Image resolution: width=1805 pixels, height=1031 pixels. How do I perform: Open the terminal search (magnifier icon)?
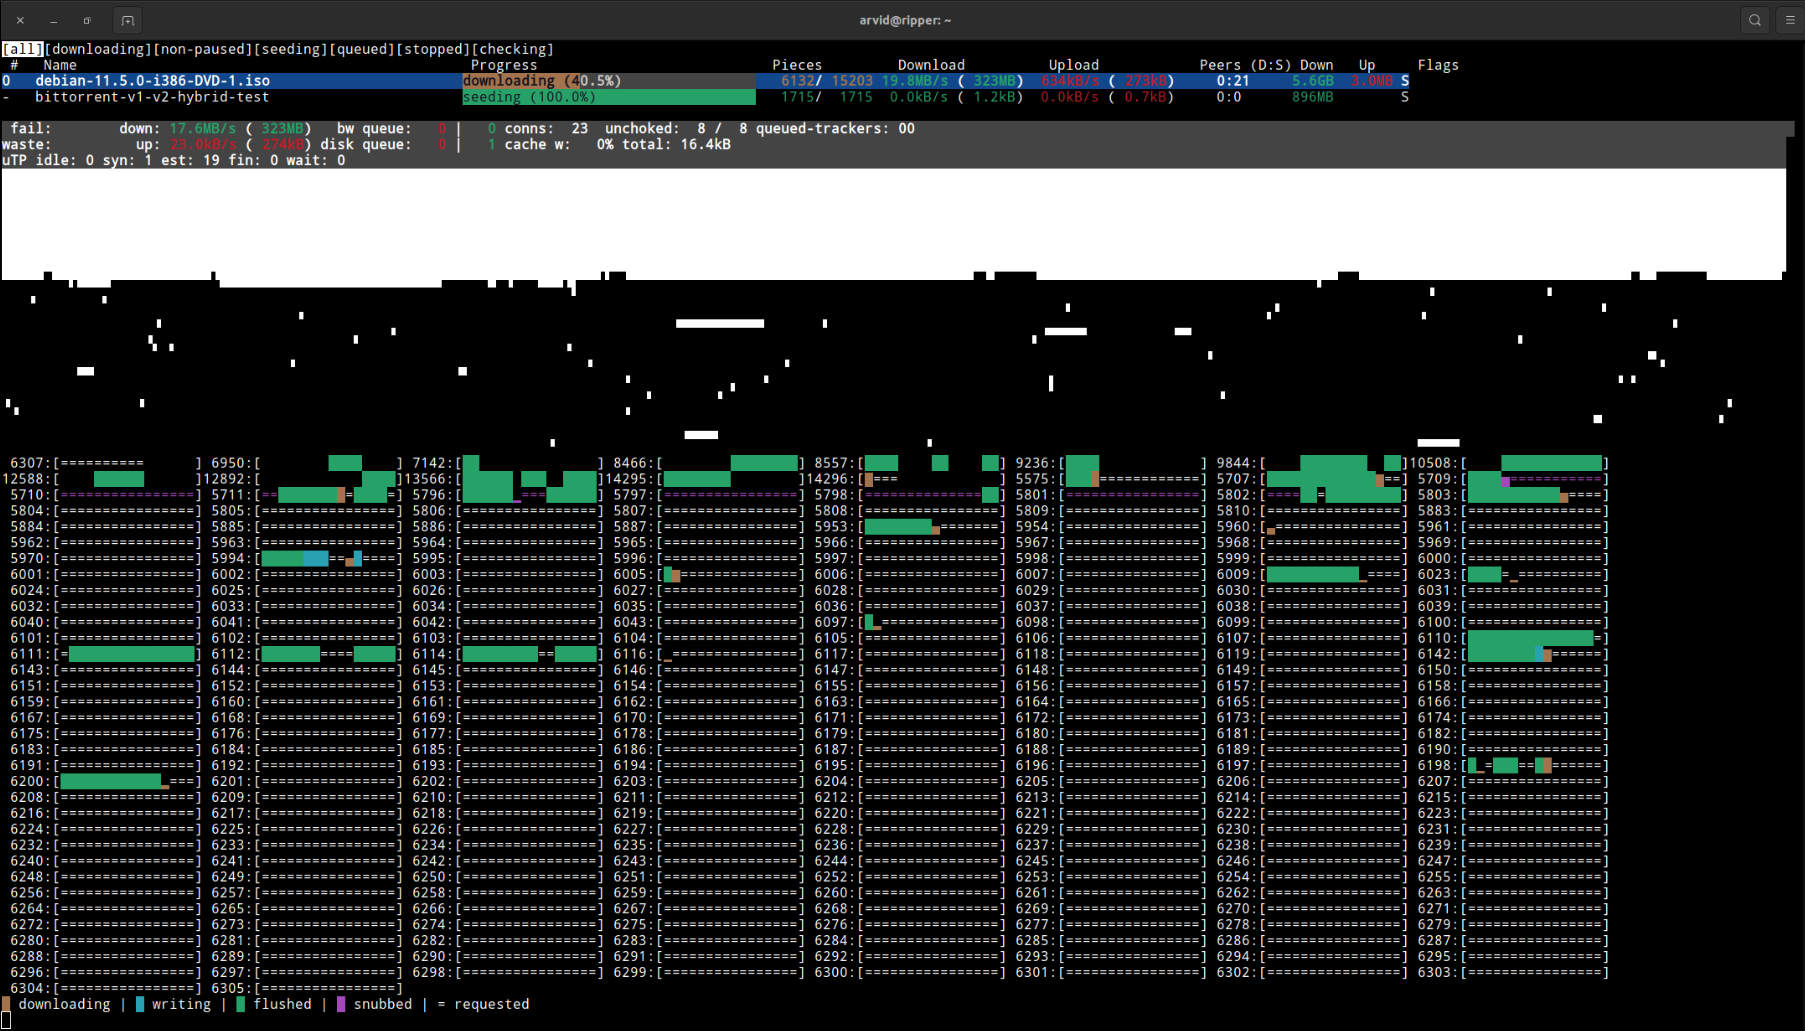[x=1755, y=19]
